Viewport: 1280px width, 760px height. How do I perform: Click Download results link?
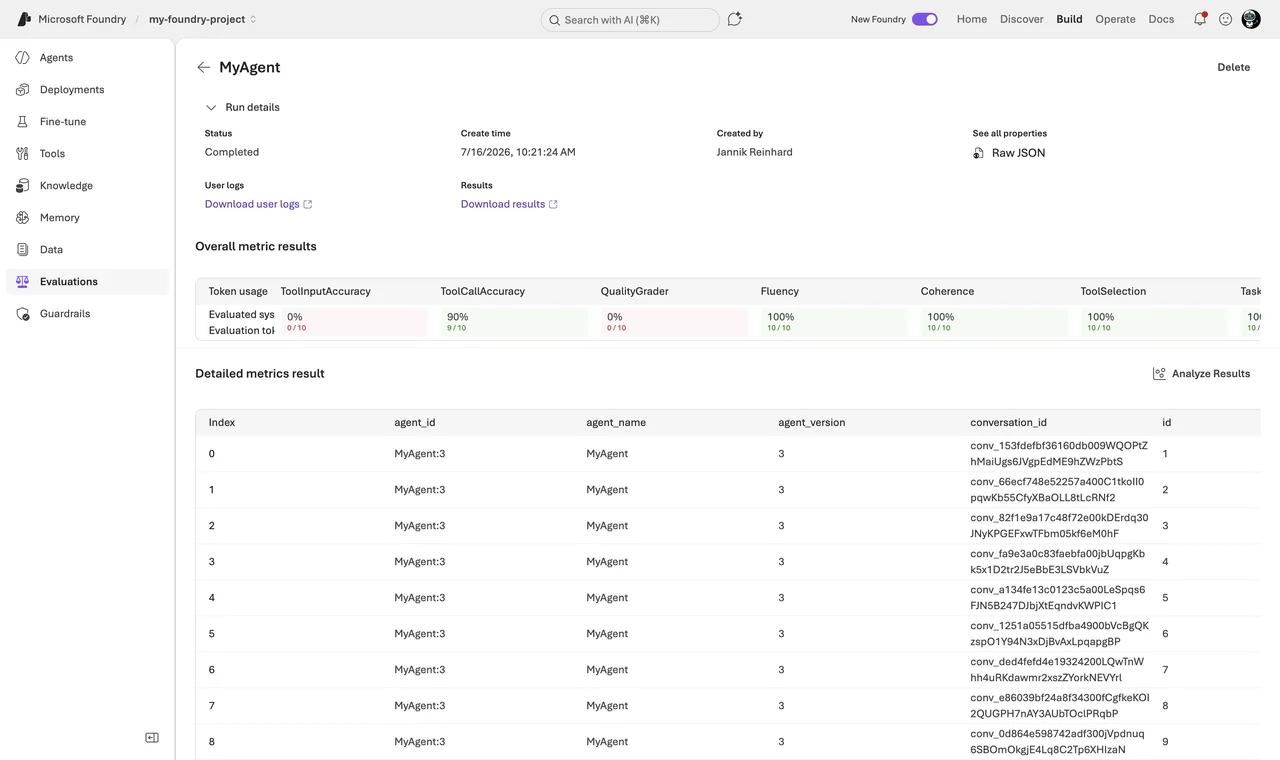(x=503, y=204)
